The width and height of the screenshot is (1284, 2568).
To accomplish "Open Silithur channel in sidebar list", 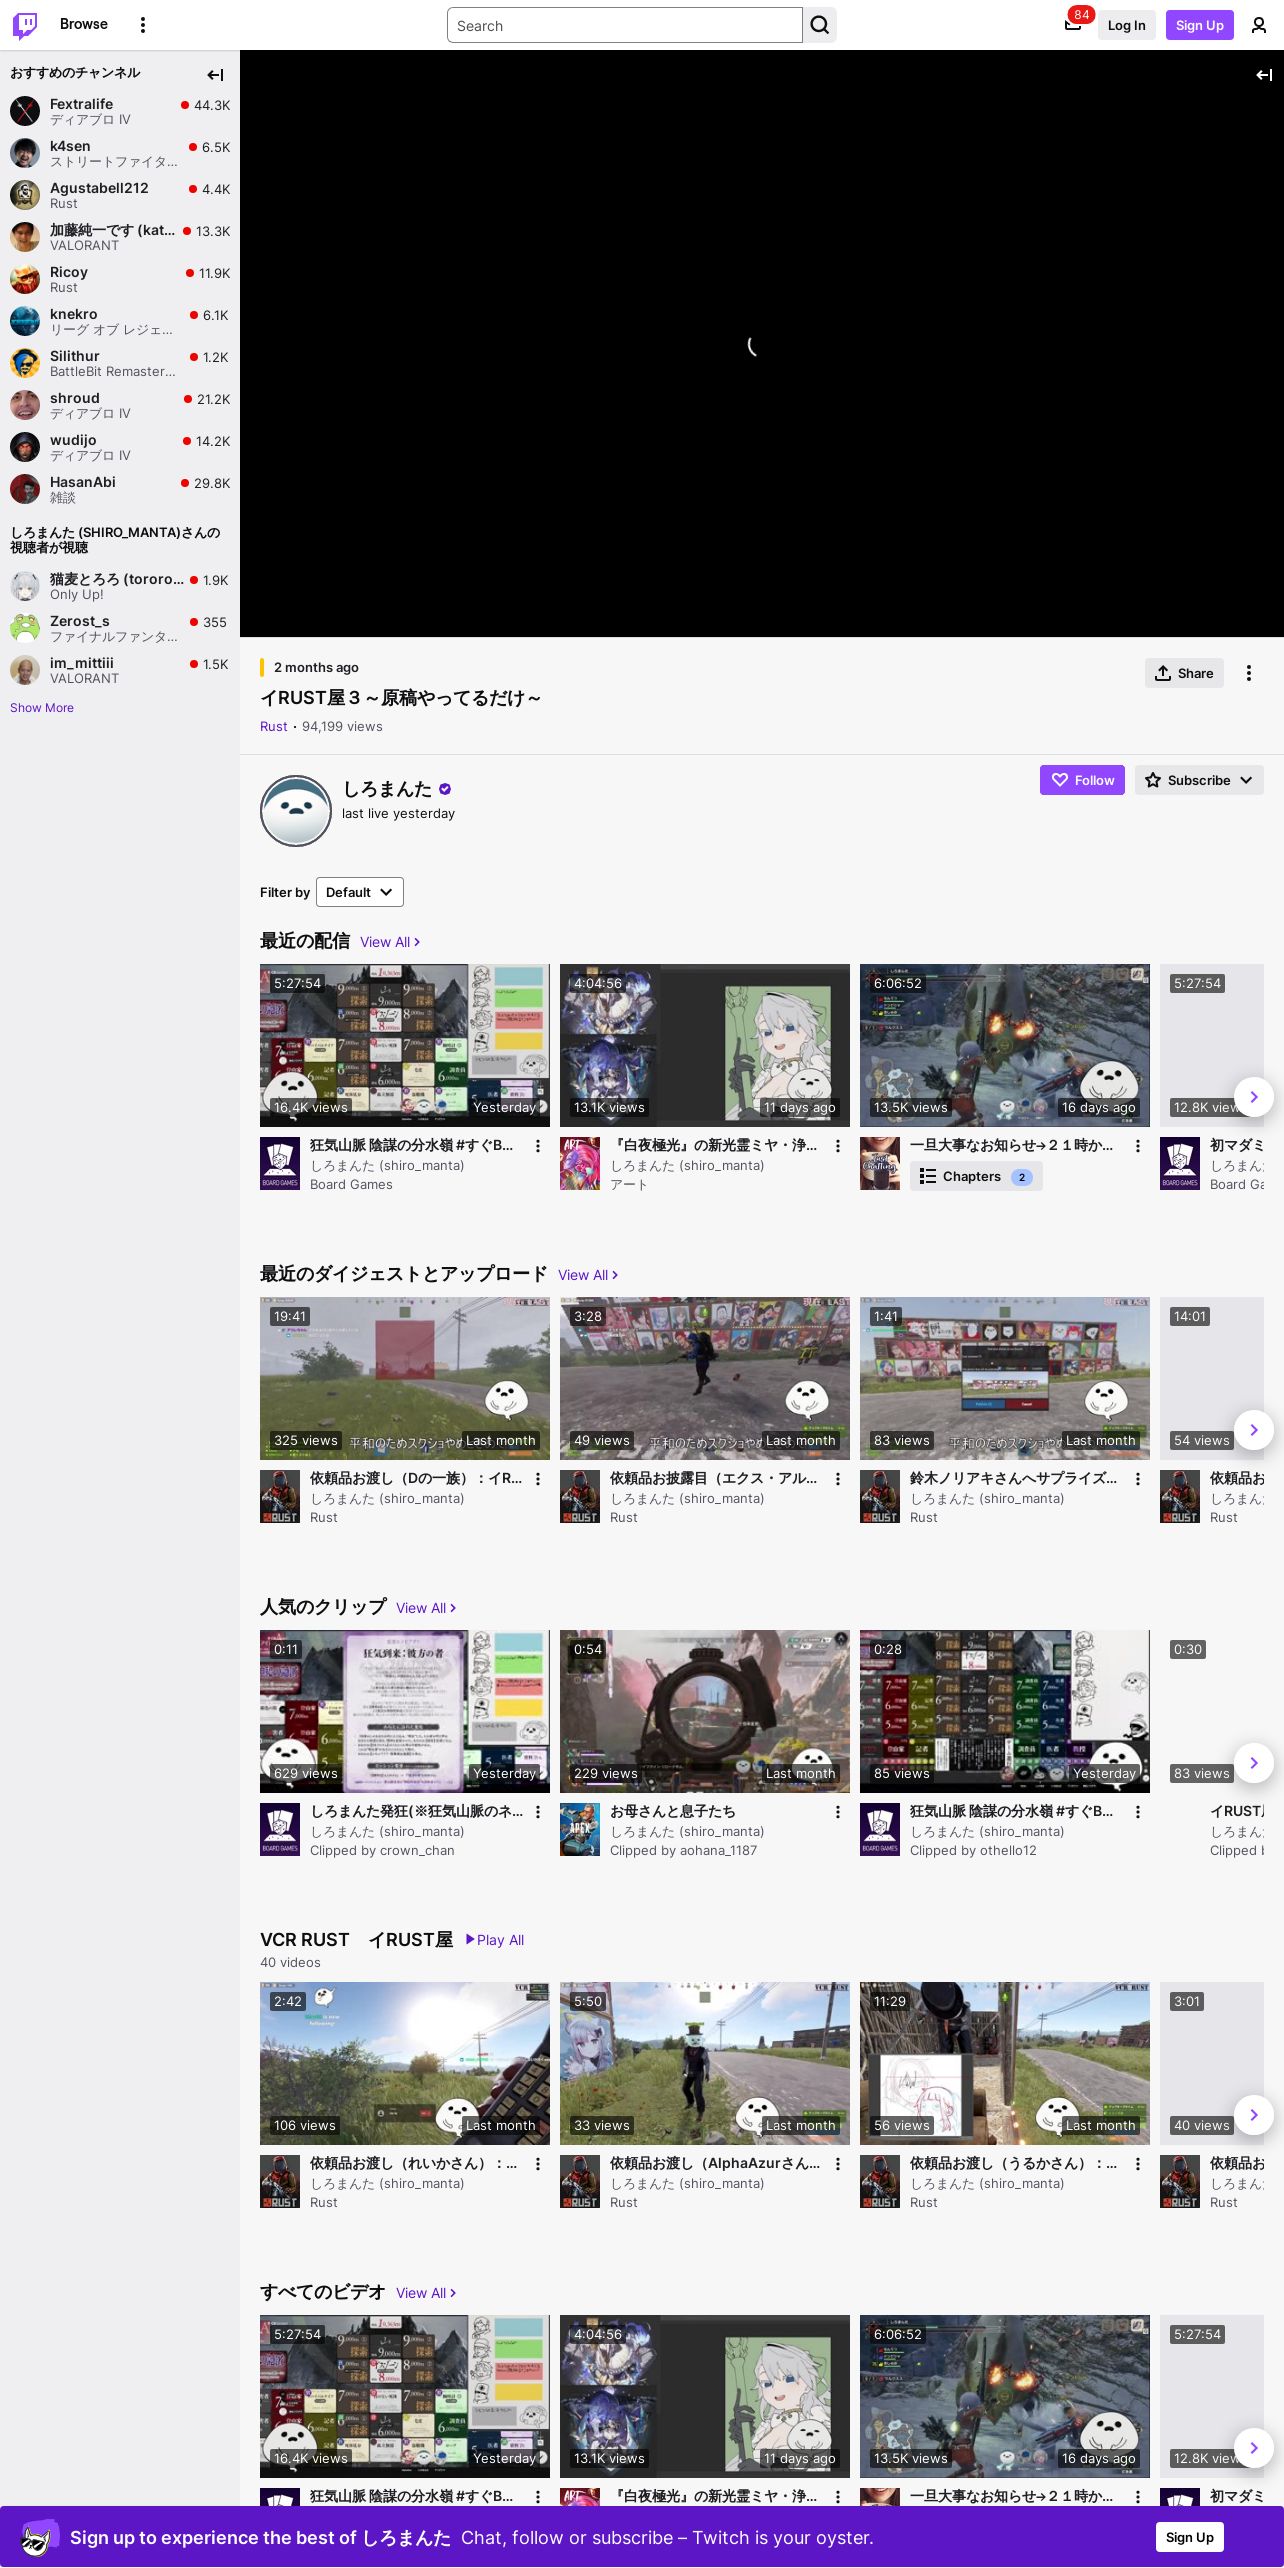I will pos(120,363).
